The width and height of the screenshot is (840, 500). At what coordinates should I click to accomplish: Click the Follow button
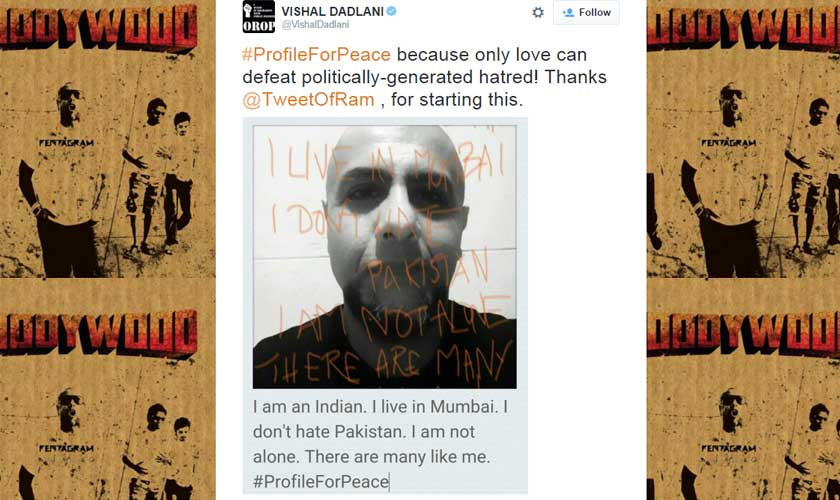[586, 12]
